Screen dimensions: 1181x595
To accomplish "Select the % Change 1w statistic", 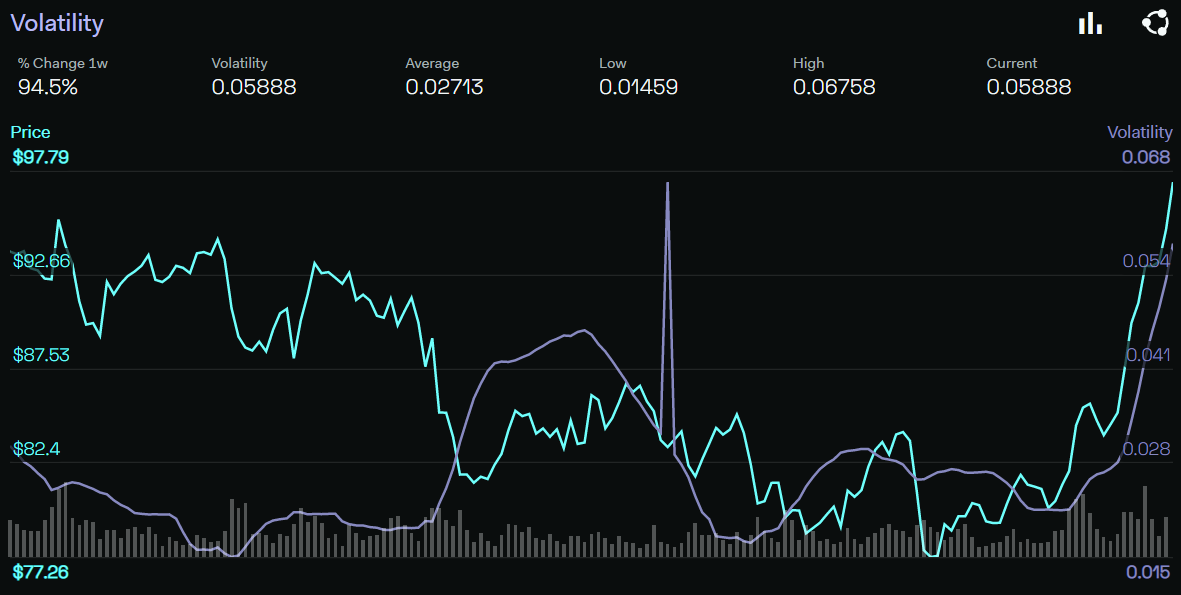I will point(63,62).
